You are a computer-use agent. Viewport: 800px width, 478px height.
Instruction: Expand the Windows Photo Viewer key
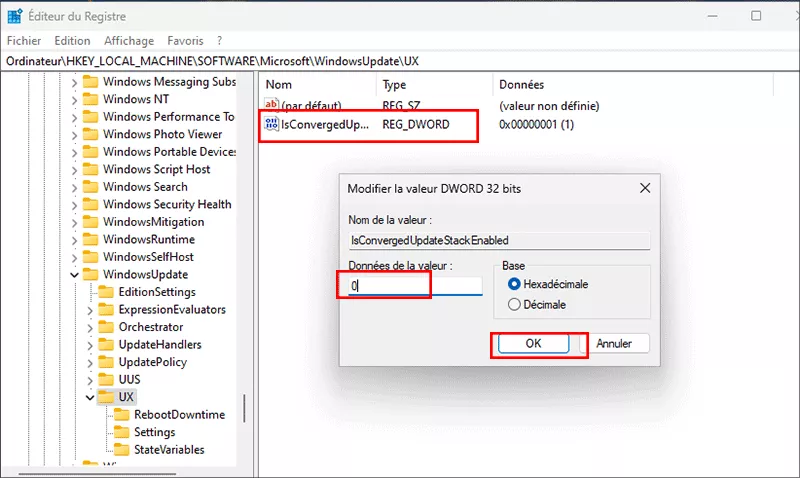pyautogui.click(x=74, y=135)
